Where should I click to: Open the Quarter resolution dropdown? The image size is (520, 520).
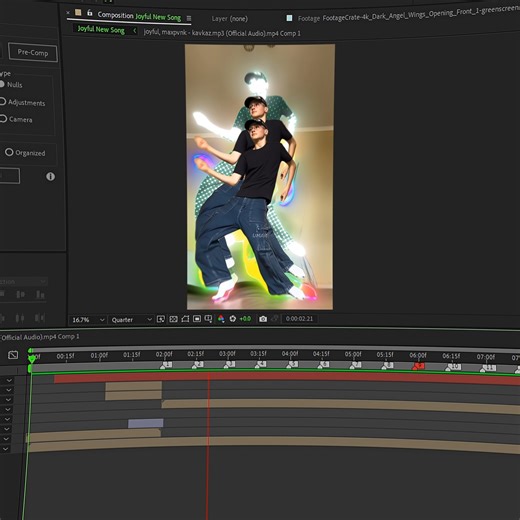pos(132,320)
